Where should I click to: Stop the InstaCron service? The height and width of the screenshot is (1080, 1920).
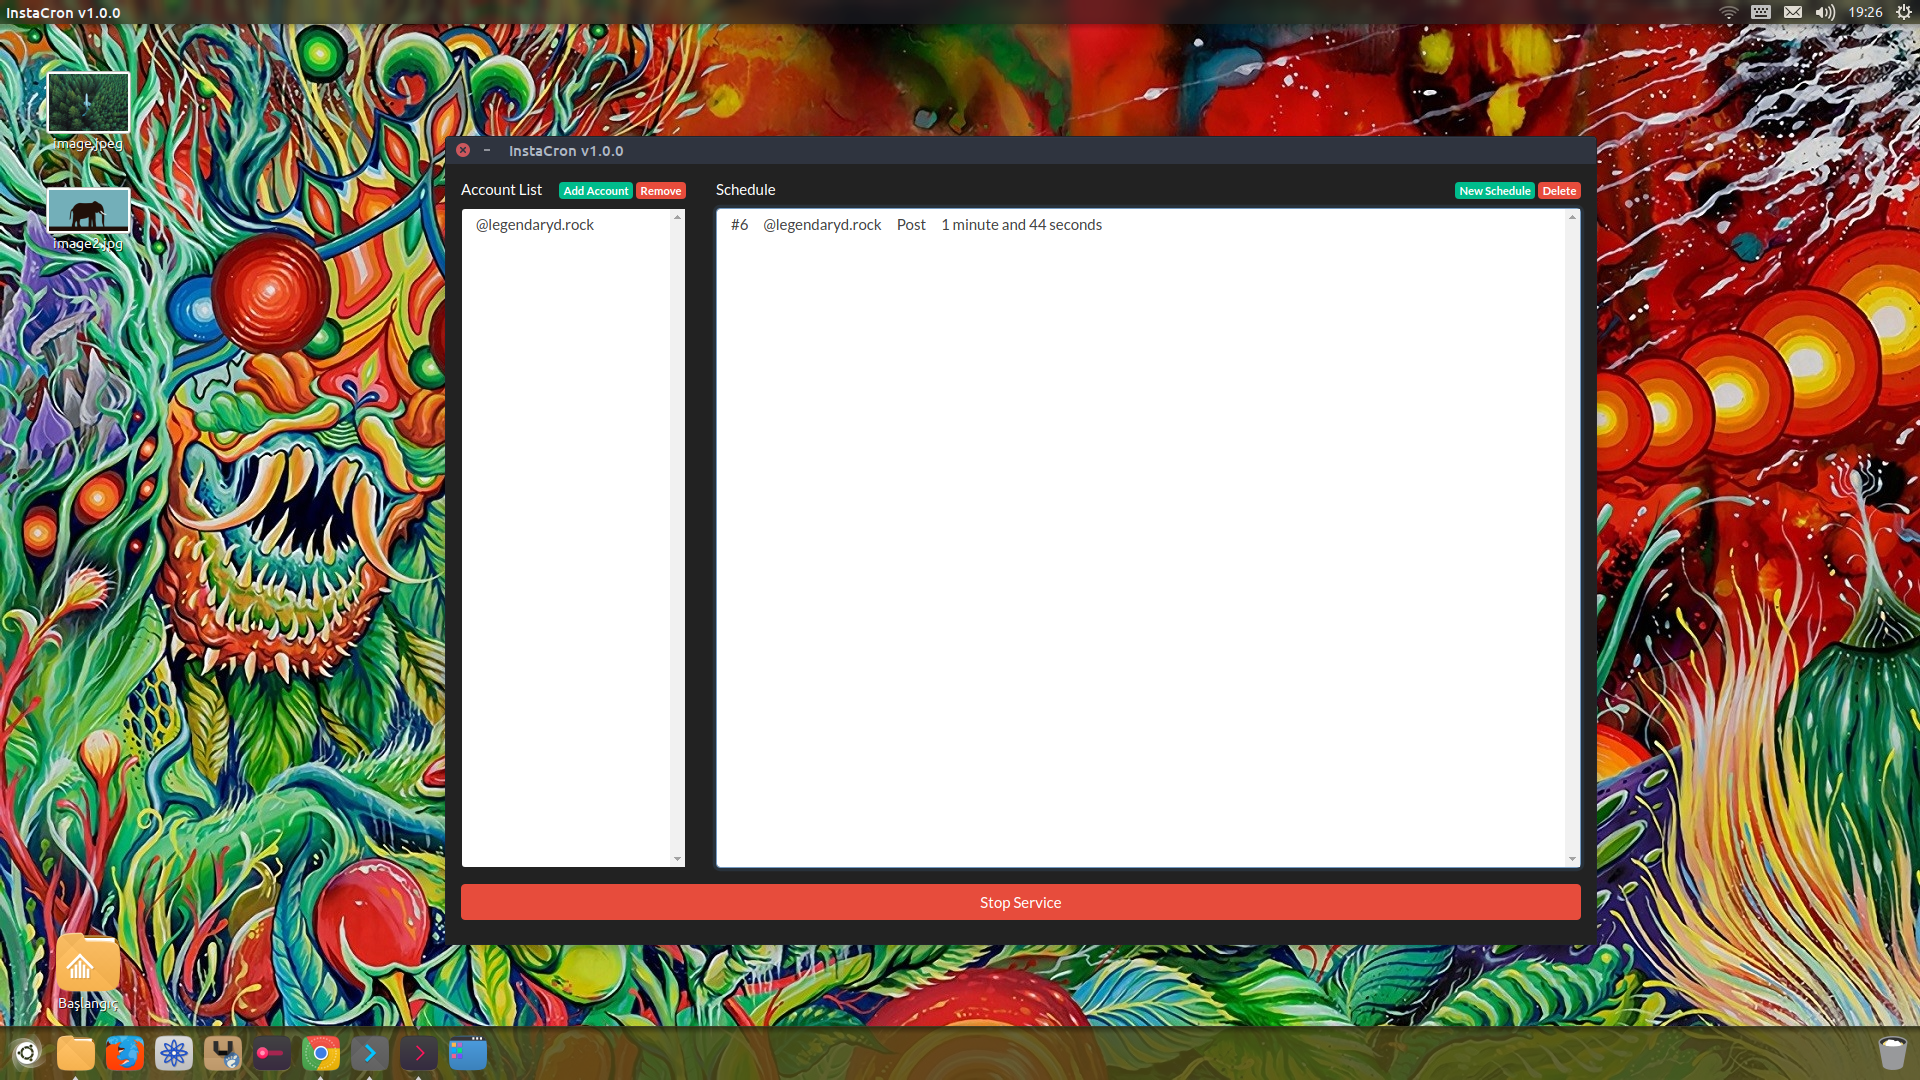click(x=1020, y=902)
